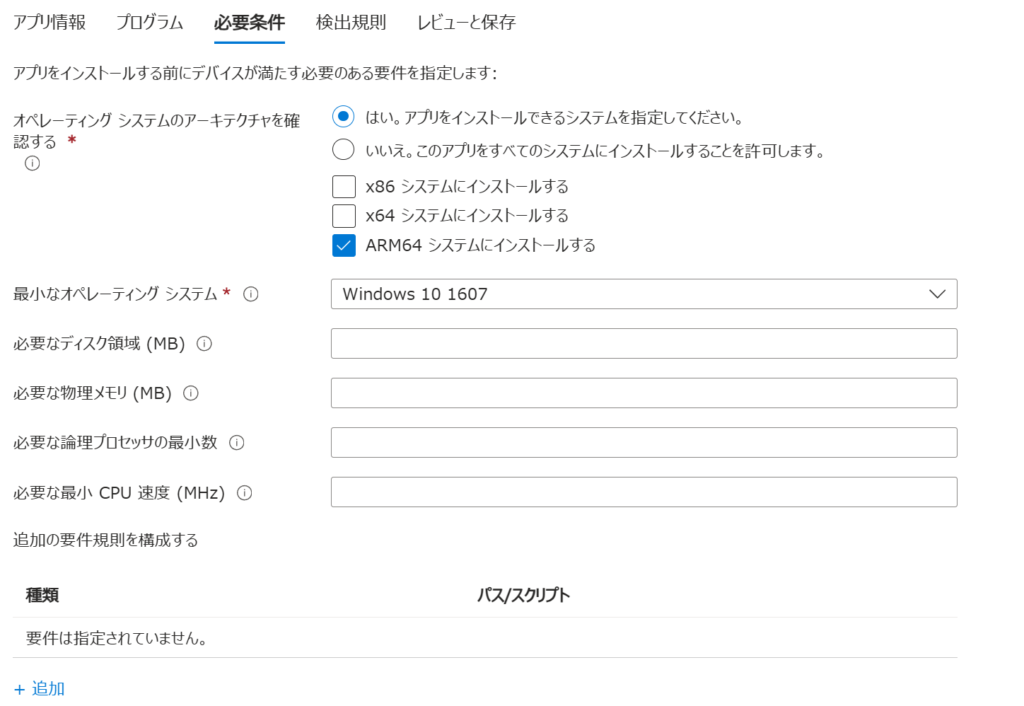Click info icon next to 最小なオペレーティング システム
The width and height of the screenshot is (1024, 706).
click(251, 294)
